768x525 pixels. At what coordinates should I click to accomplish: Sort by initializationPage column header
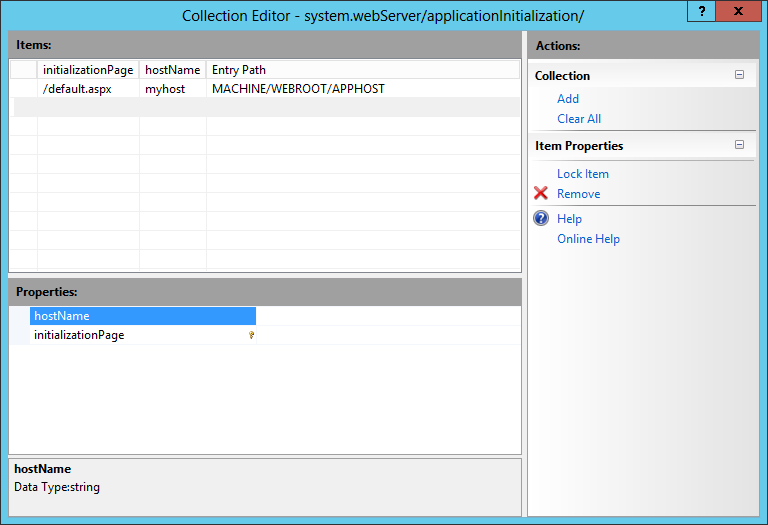pos(88,70)
